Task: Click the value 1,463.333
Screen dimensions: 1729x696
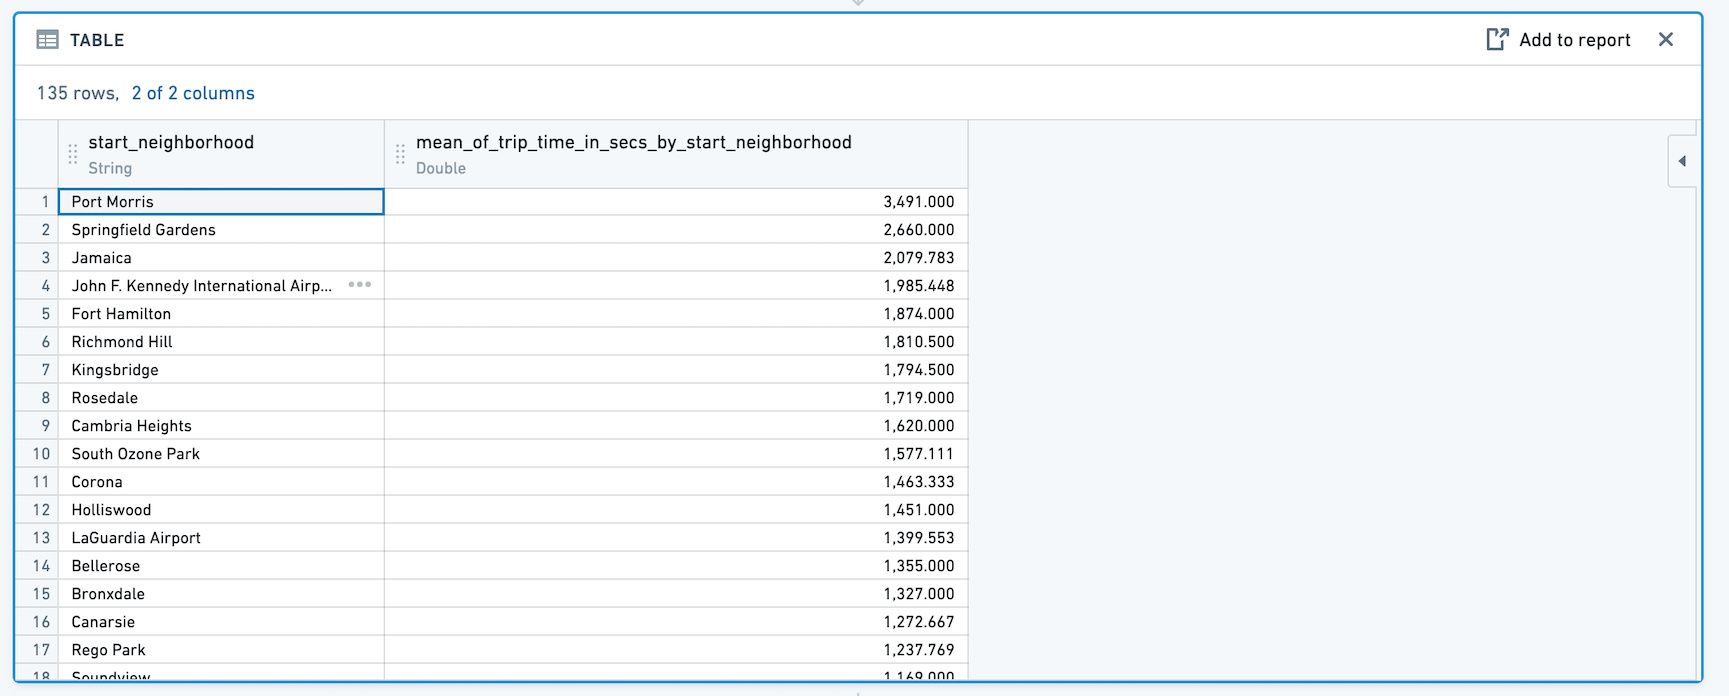Action: (x=918, y=482)
